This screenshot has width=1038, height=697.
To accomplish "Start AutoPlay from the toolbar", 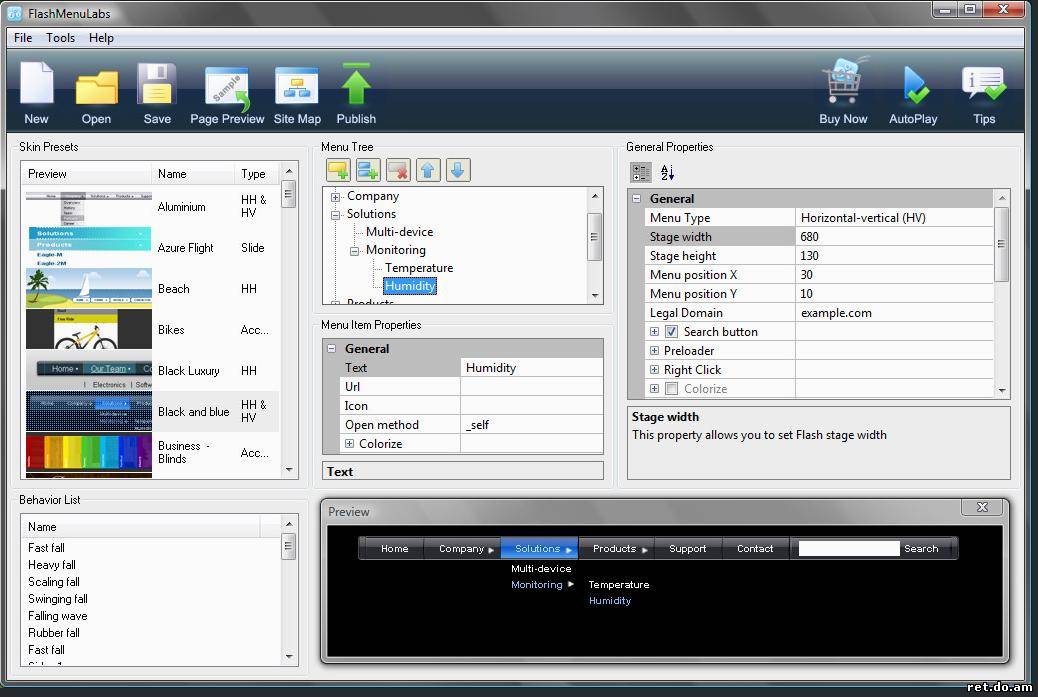I will (x=913, y=87).
